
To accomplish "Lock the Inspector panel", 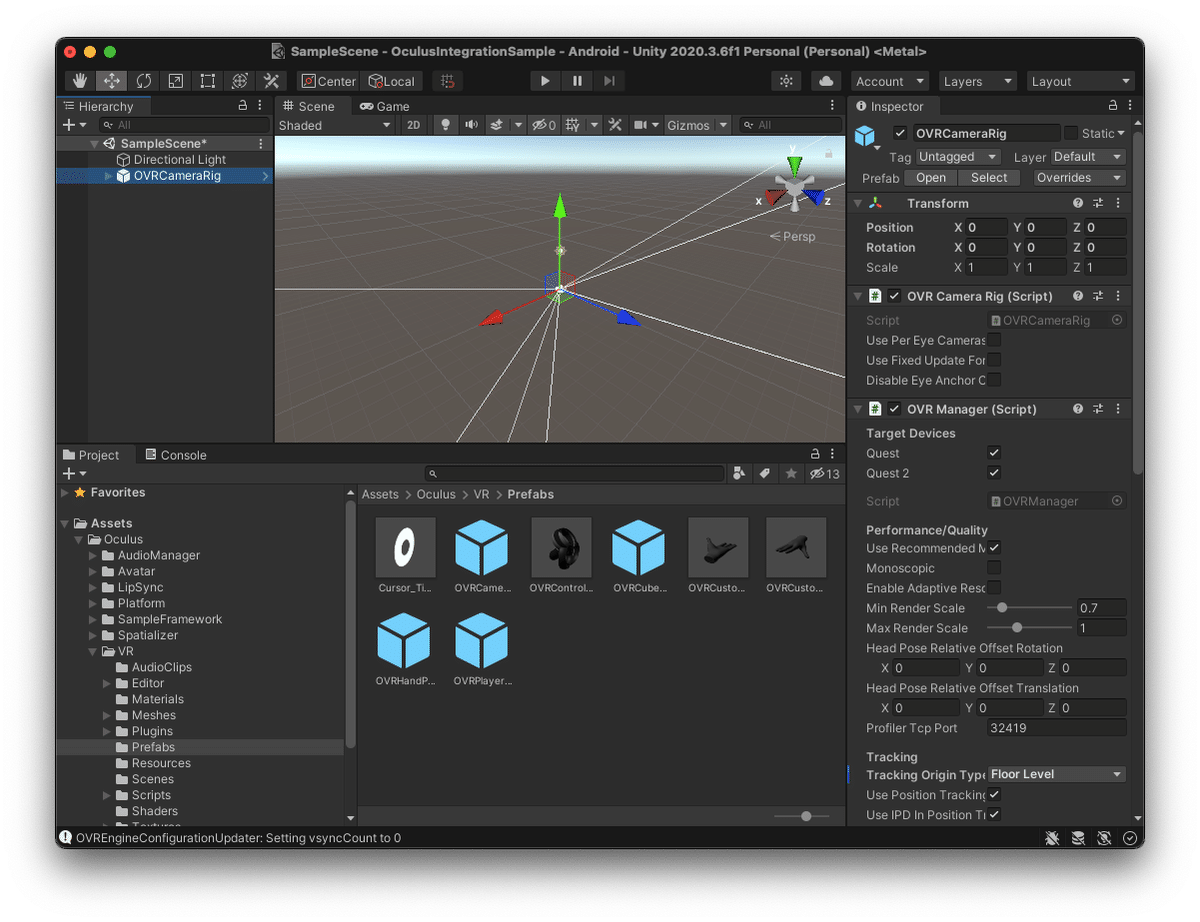I will [1113, 105].
